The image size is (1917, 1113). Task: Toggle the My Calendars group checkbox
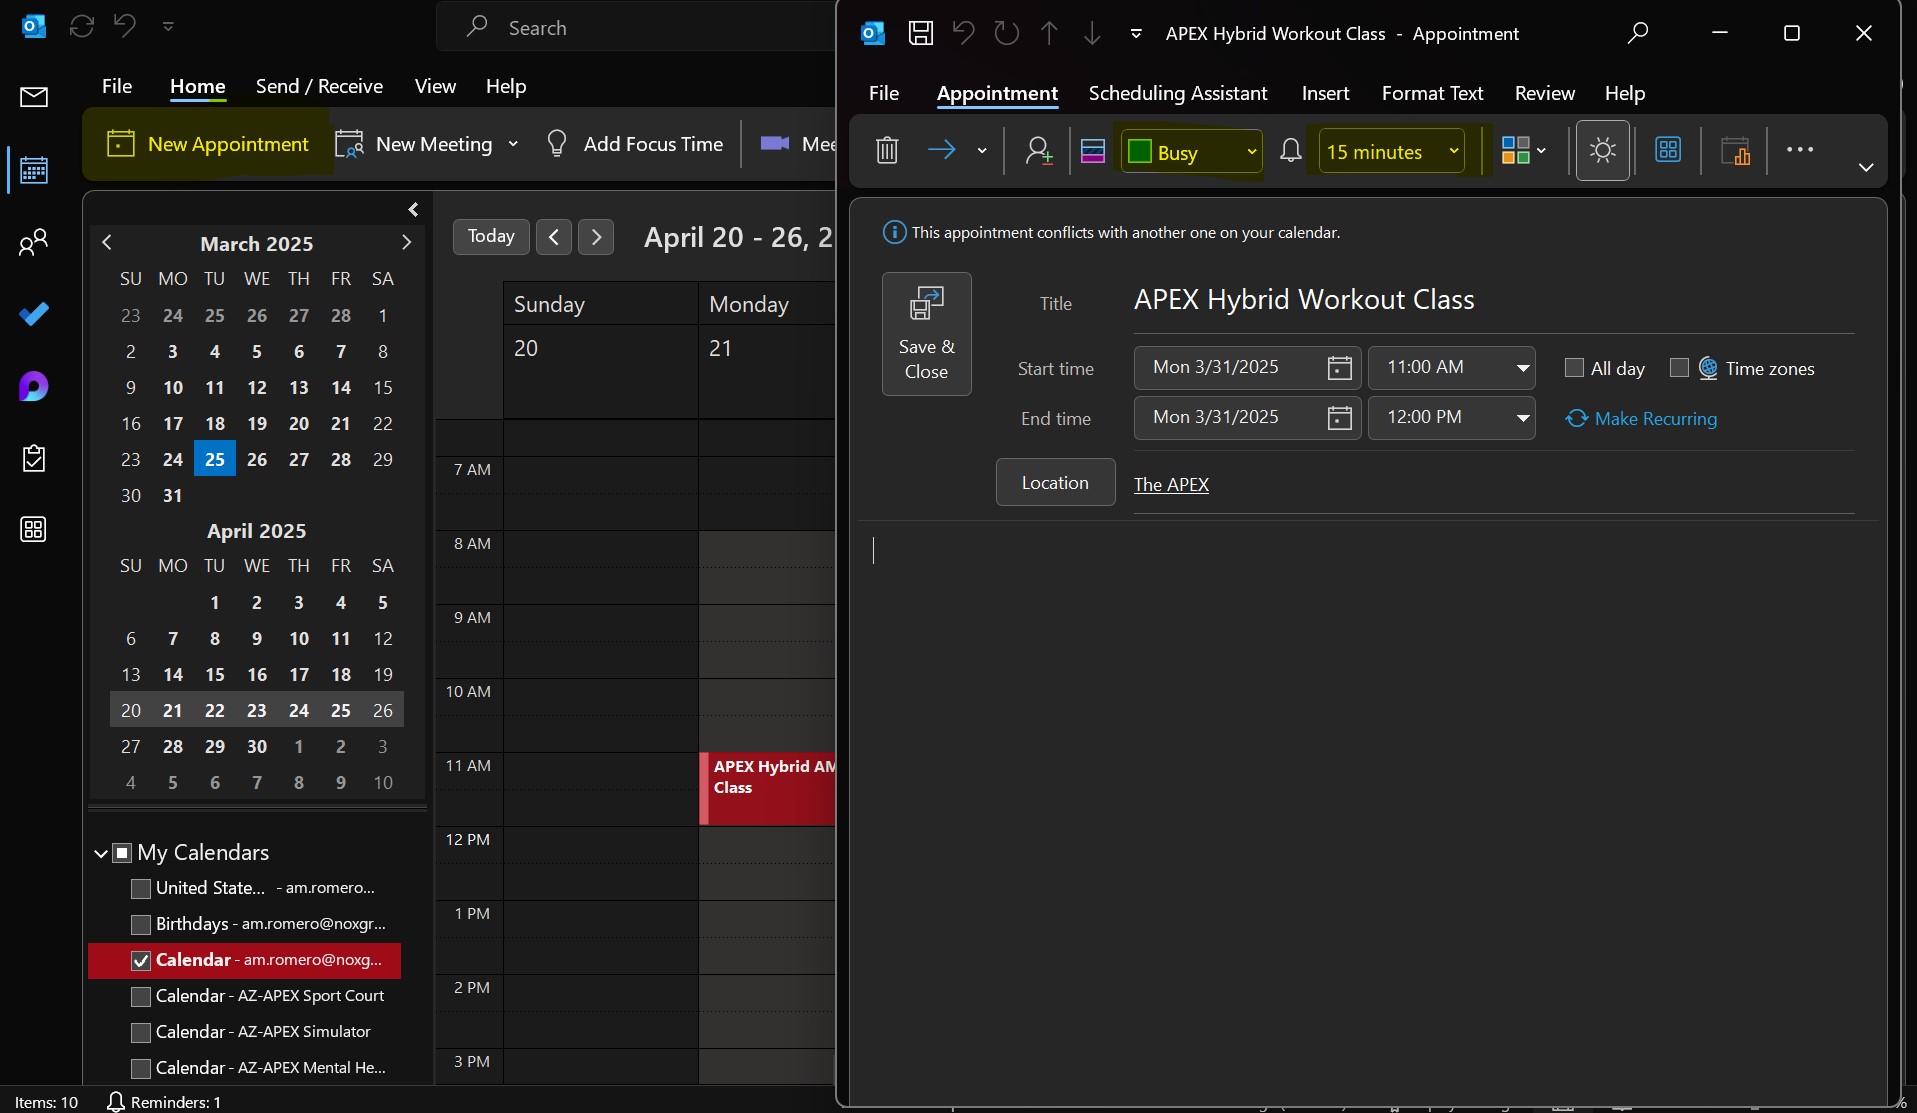coord(122,853)
